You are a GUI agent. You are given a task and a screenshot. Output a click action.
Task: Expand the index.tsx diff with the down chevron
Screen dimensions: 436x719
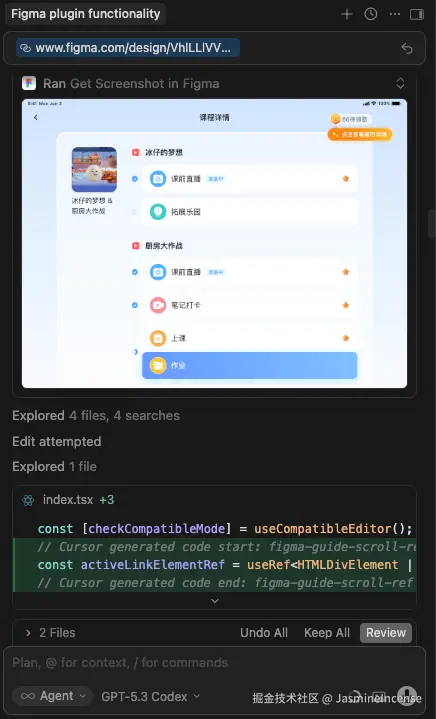point(215,601)
